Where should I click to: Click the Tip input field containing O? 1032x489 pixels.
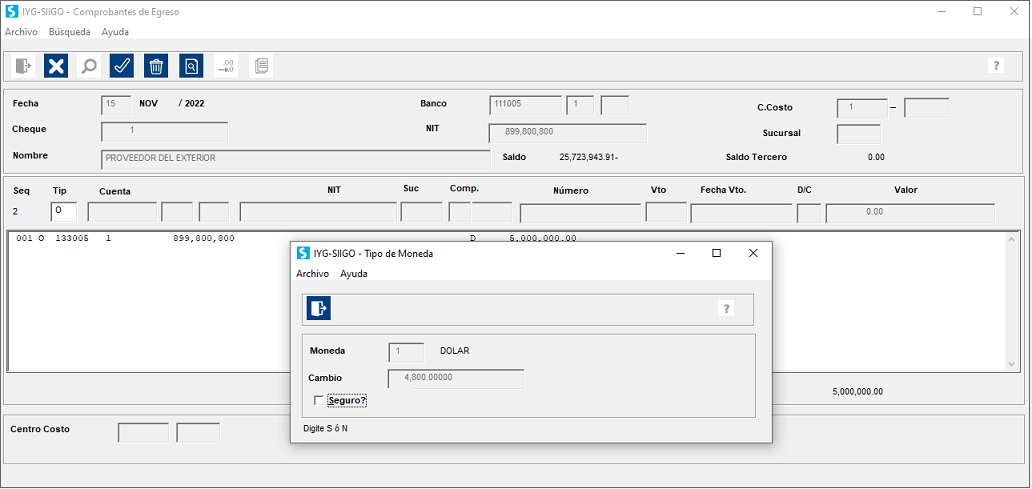(x=63, y=212)
